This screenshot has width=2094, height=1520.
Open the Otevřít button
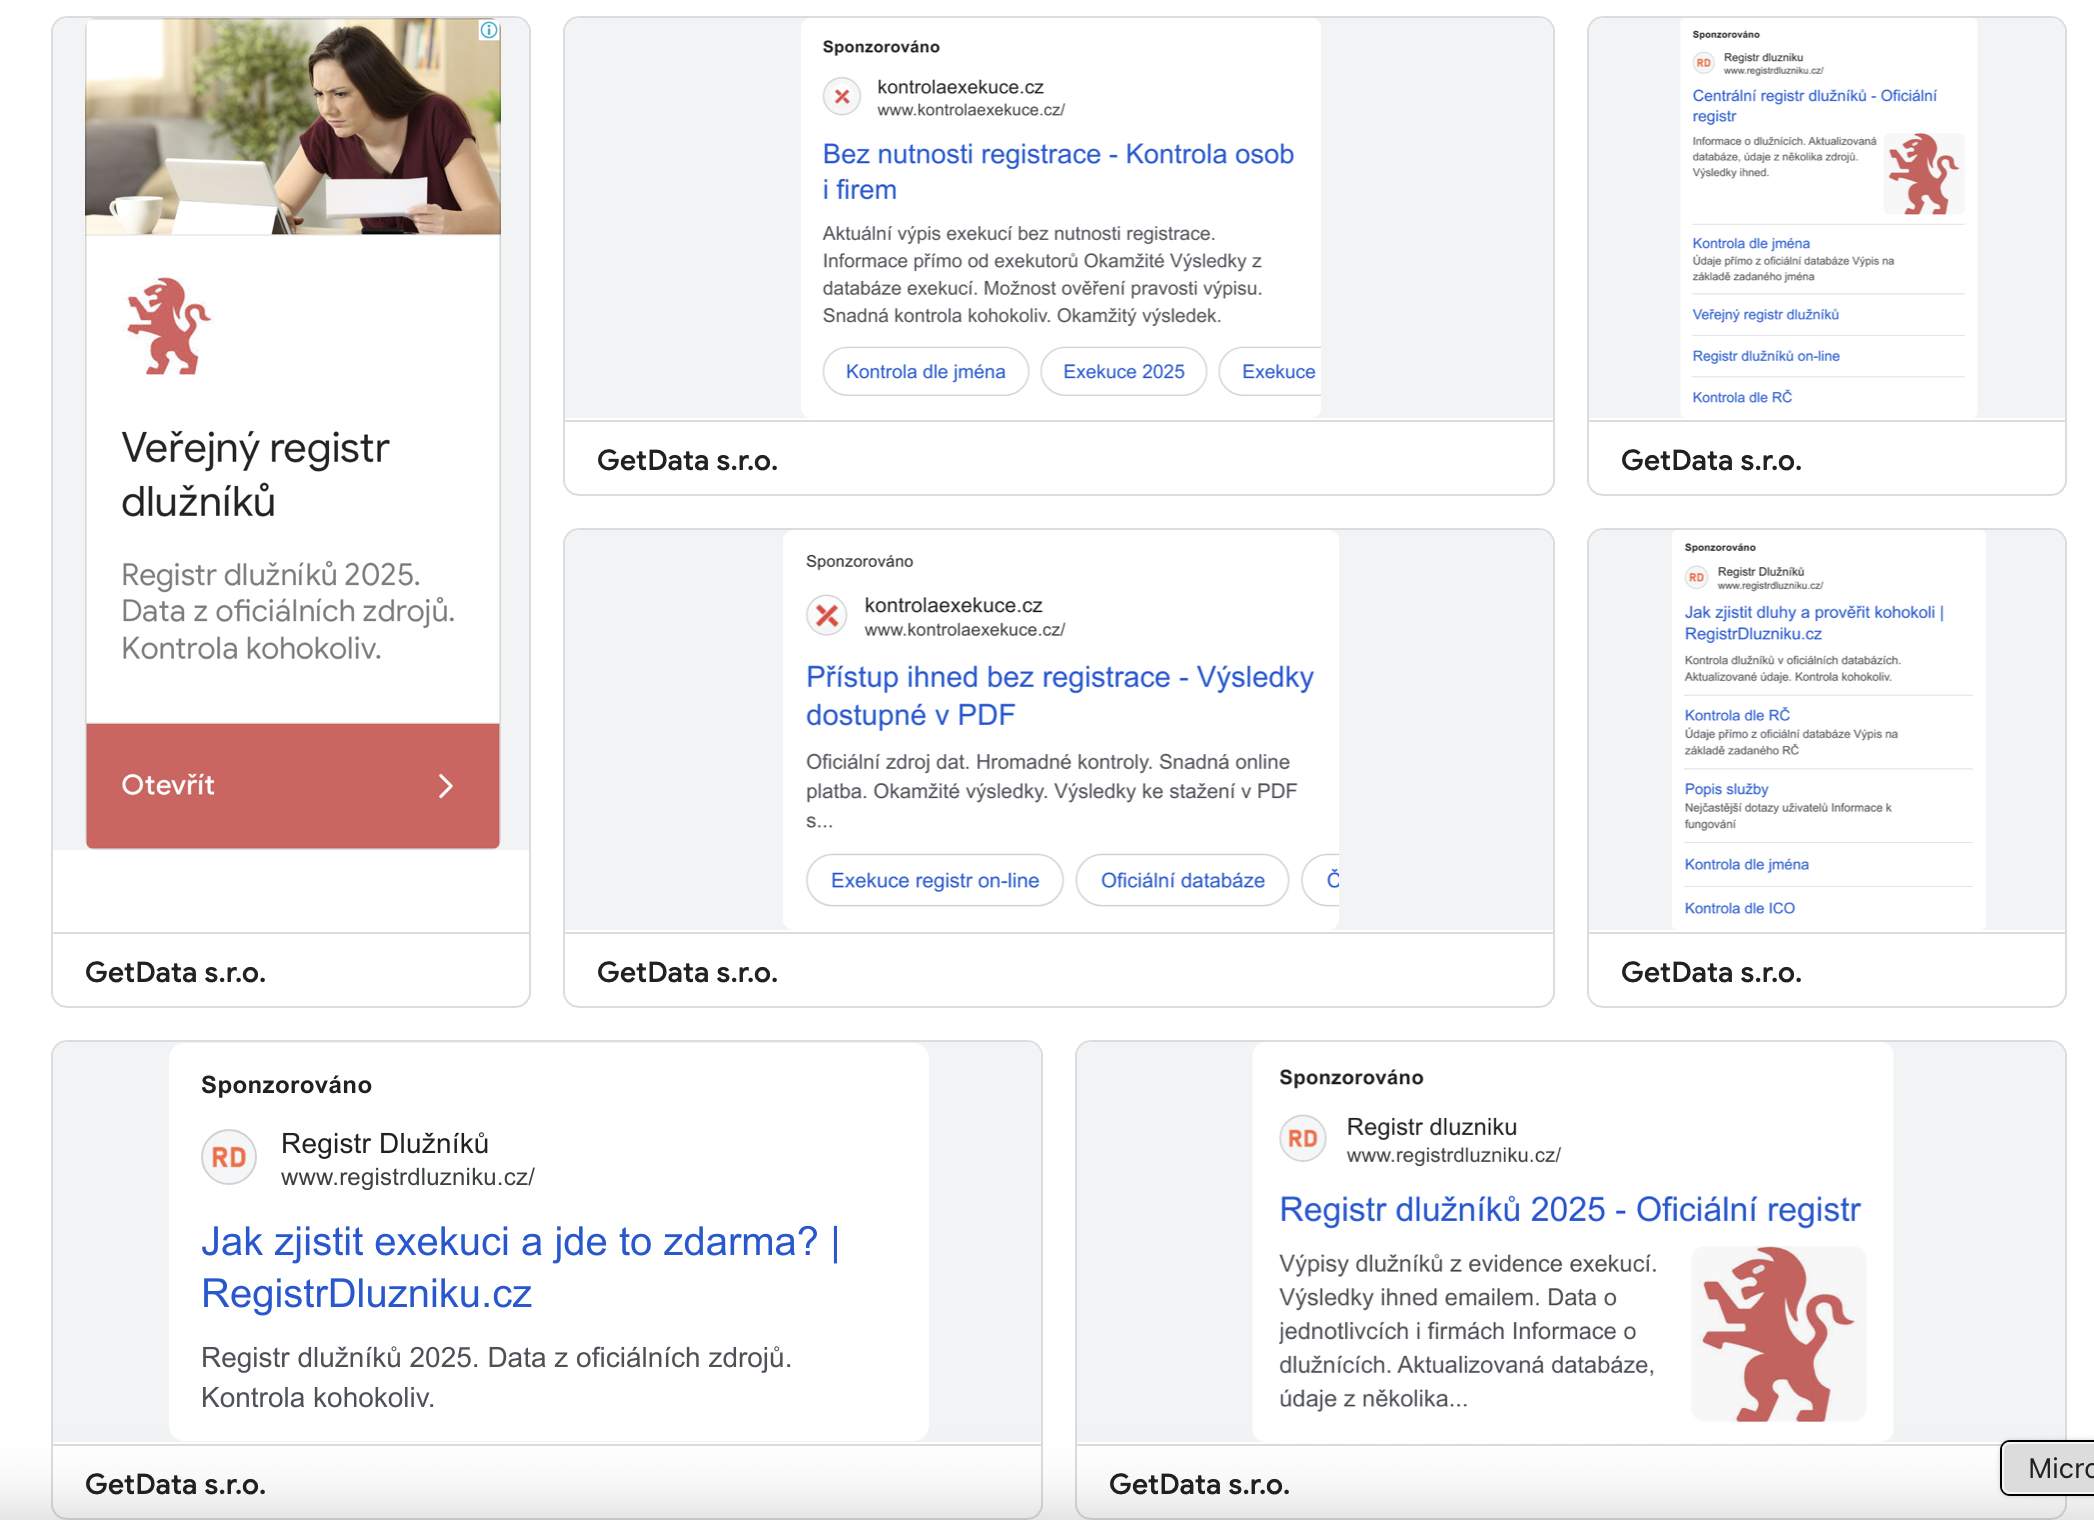click(293, 786)
